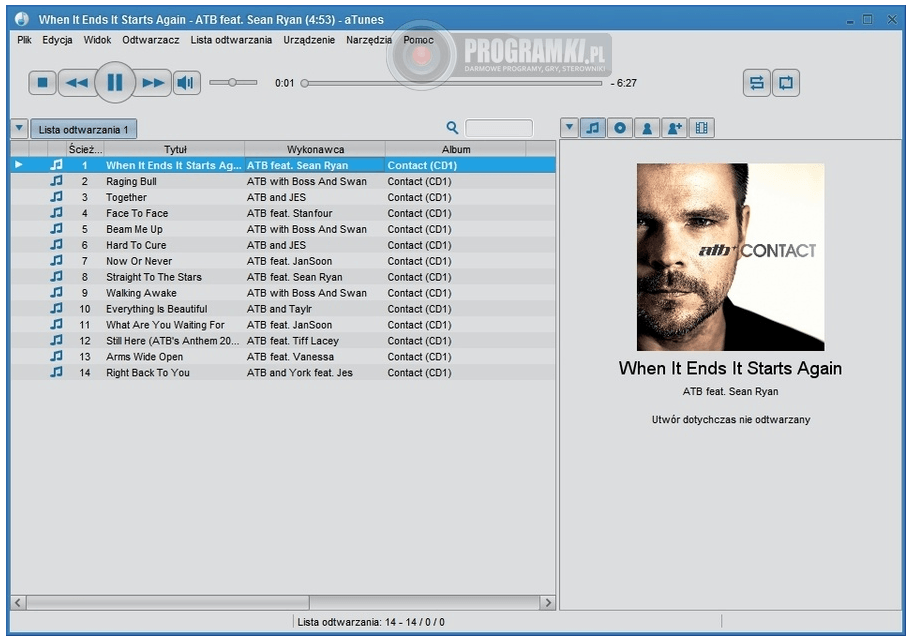Show similar artists context tab
Viewport: 910px width, 639px height.
click(x=674, y=128)
